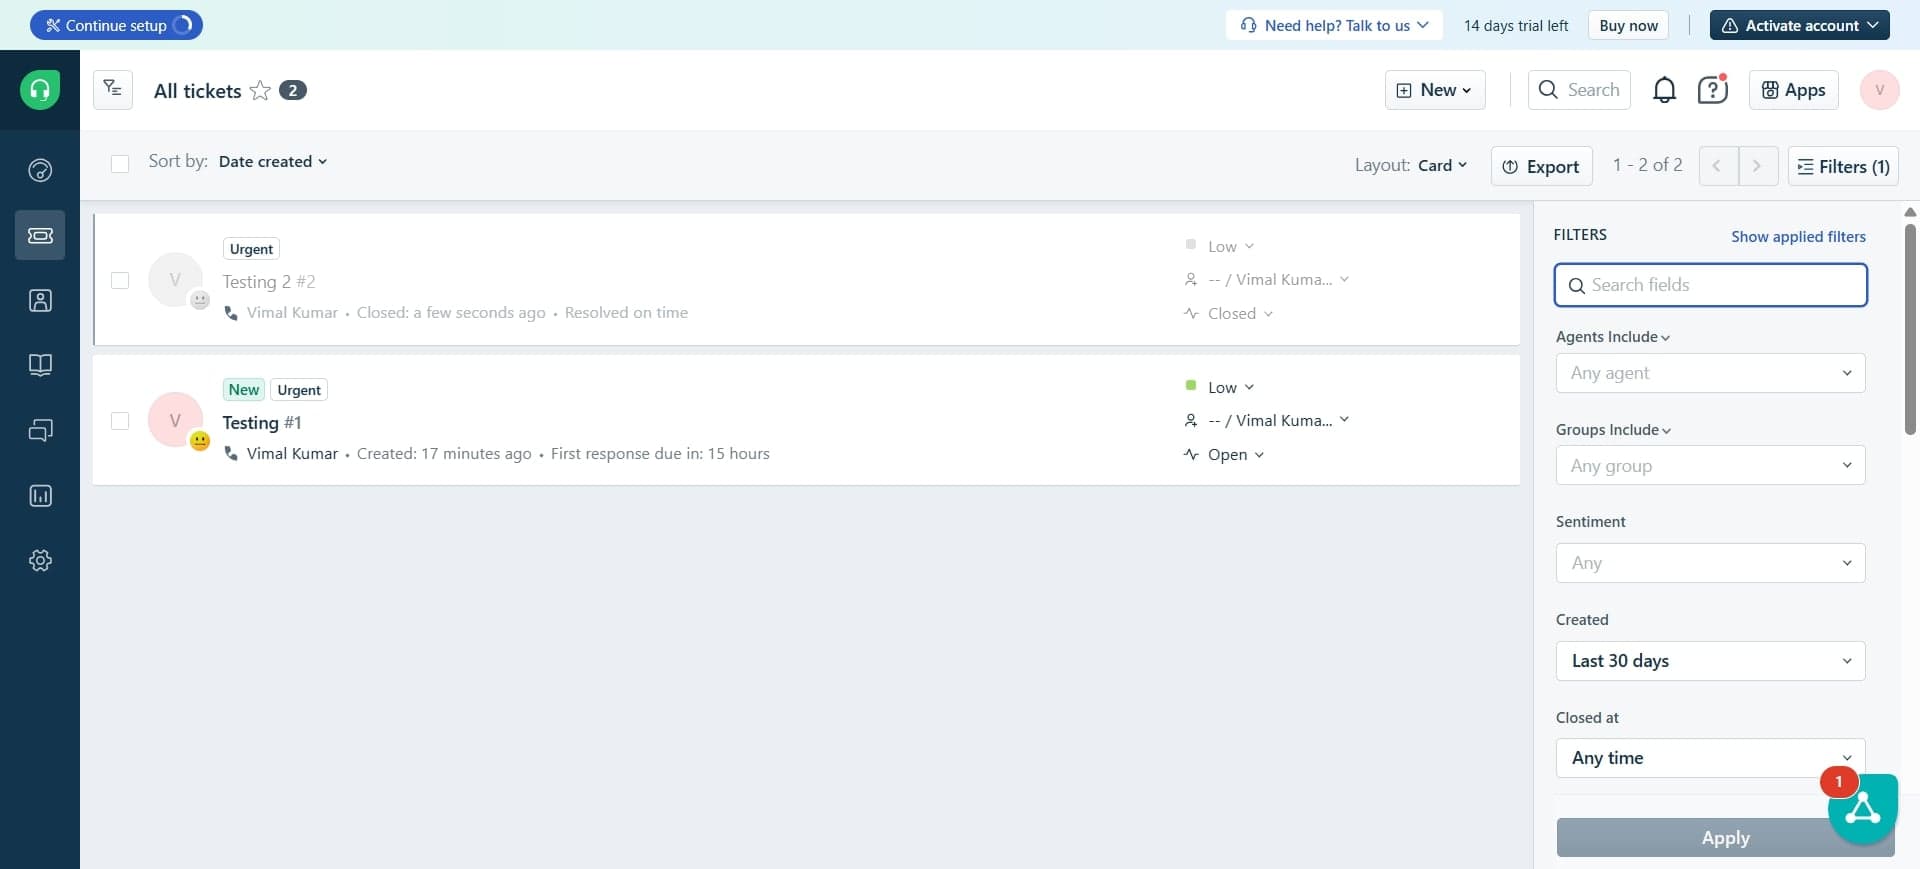Change status Open dropdown on Testing #1
This screenshot has height=869, width=1920.
[x=1236, y=455]
